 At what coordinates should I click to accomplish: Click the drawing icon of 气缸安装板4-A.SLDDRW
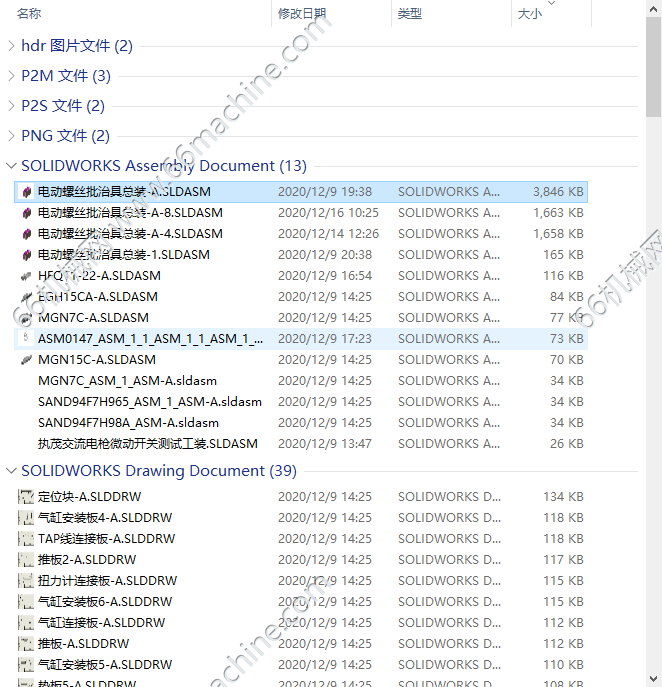click(25, 518)
